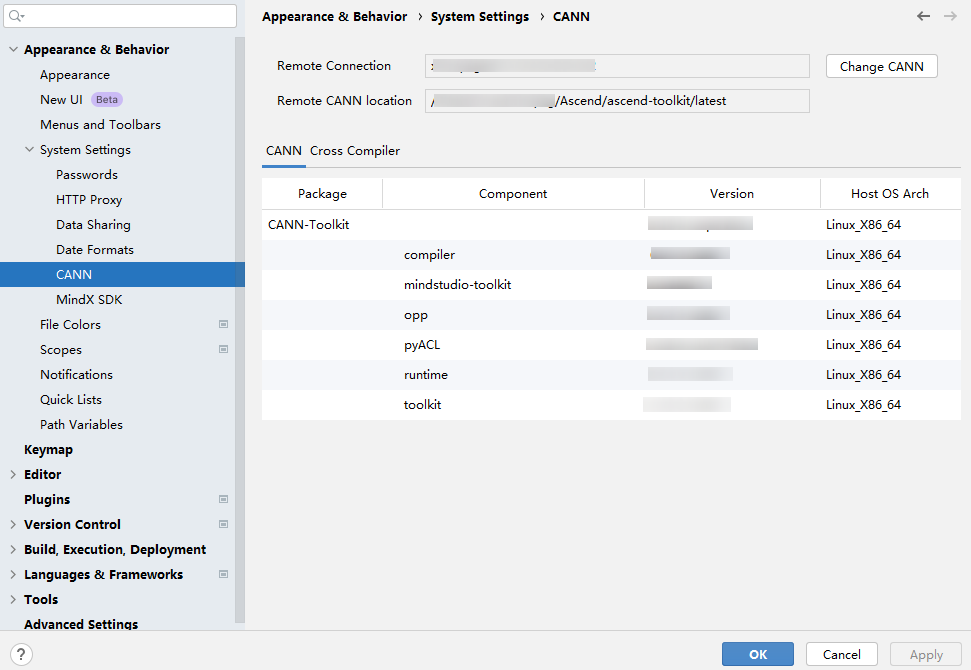This screenshot has height=670, width=971.
Task: Select File Colors in the tree
Action: pyautogui.click(x=70, y=324)
